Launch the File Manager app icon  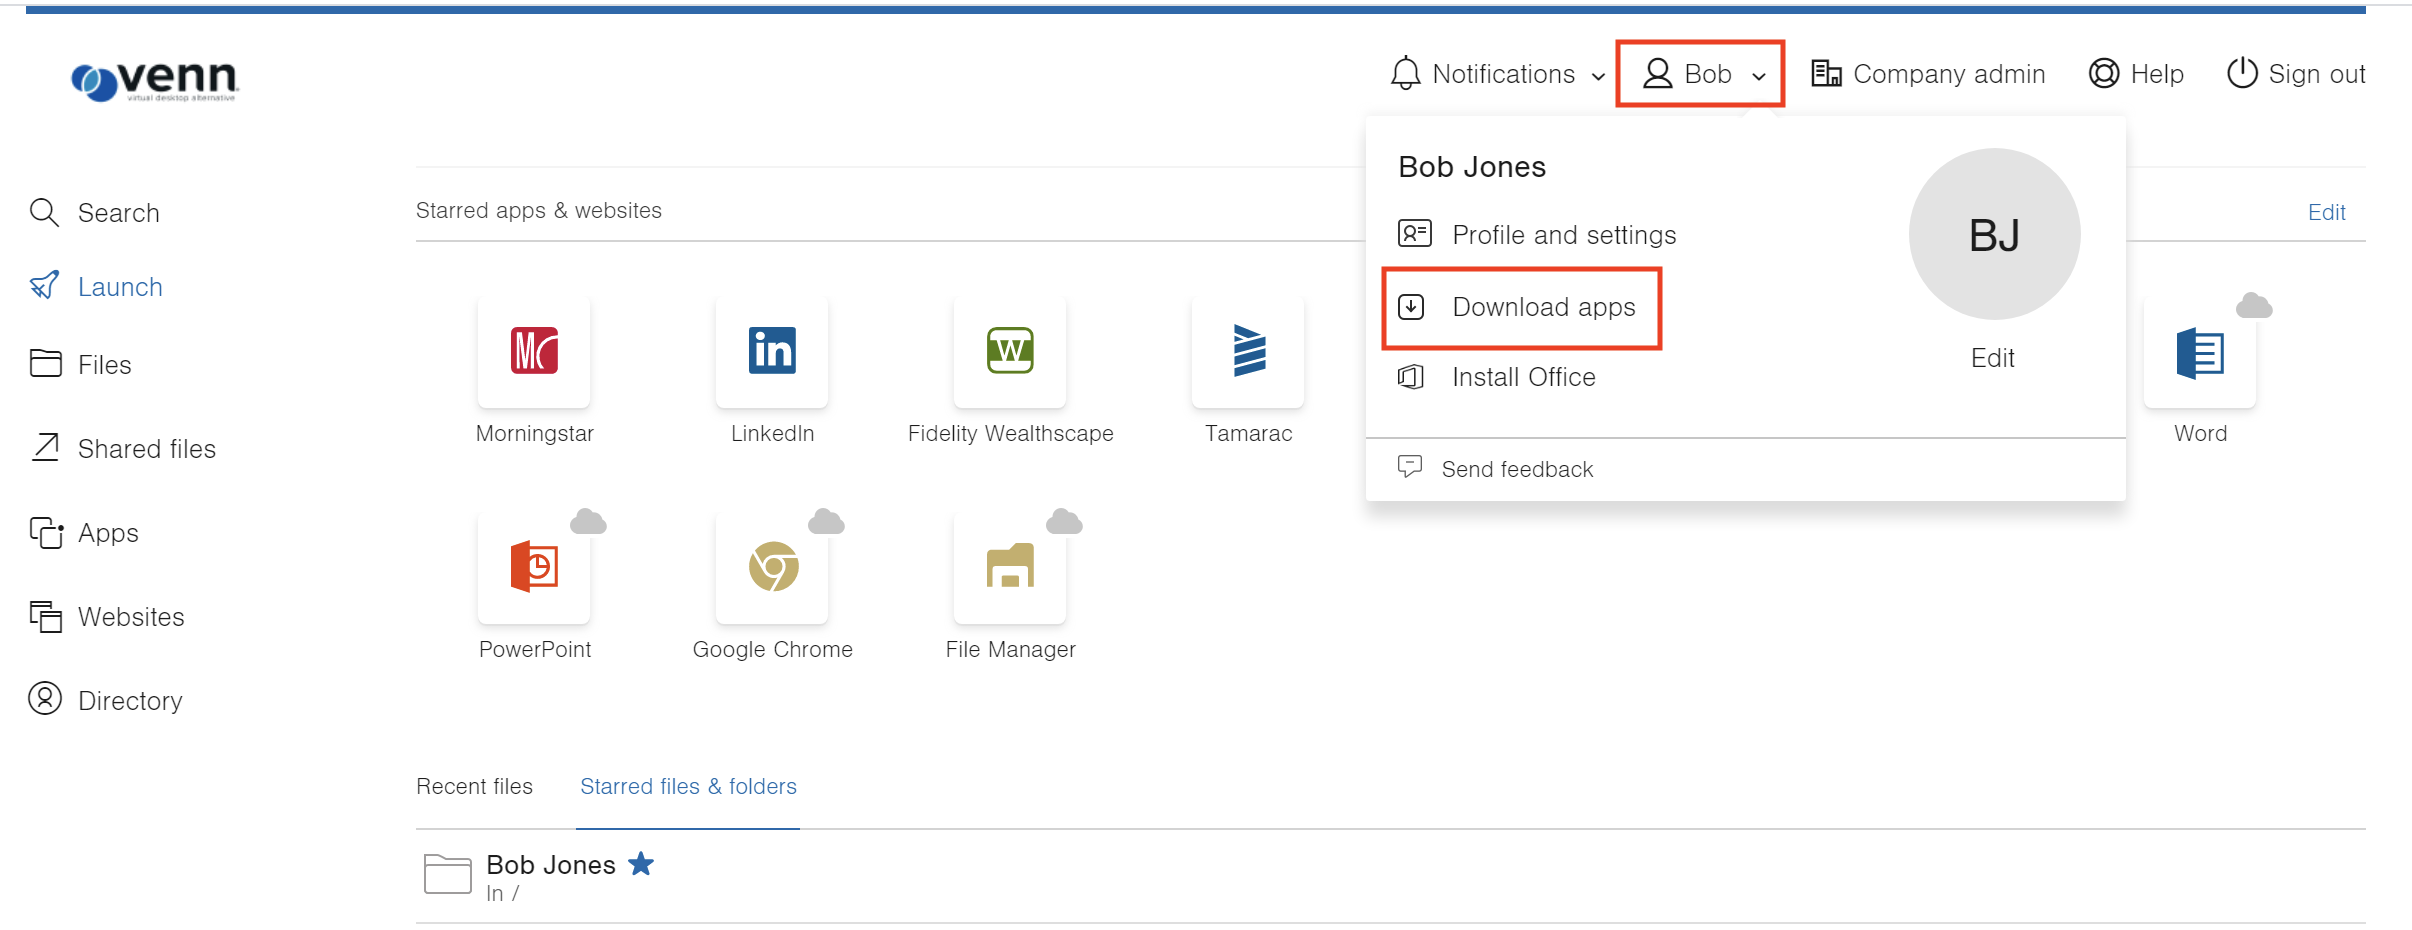point(1010,567)
